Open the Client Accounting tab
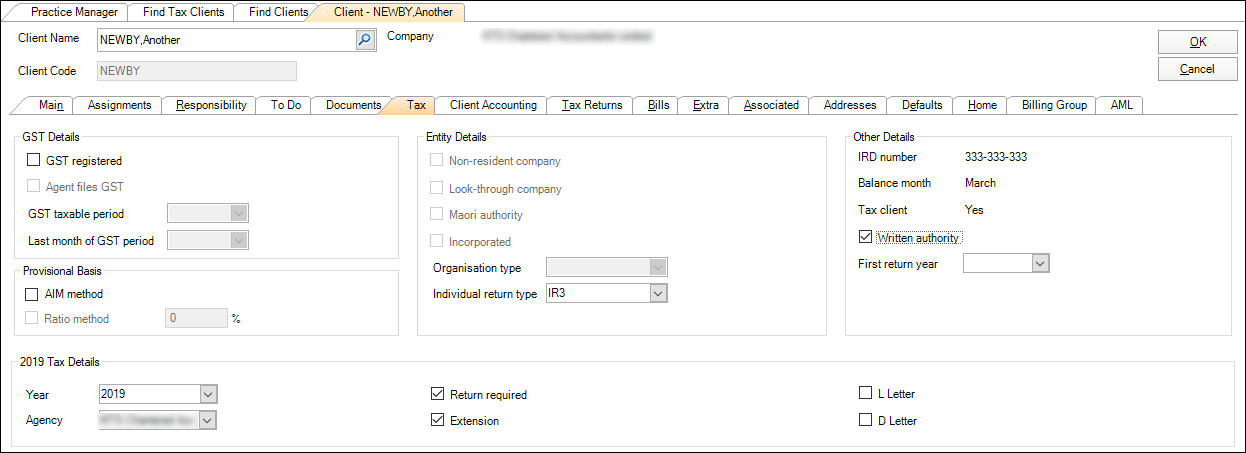Viewport: 1246px width, 453px height. click(x=493, y=105)
